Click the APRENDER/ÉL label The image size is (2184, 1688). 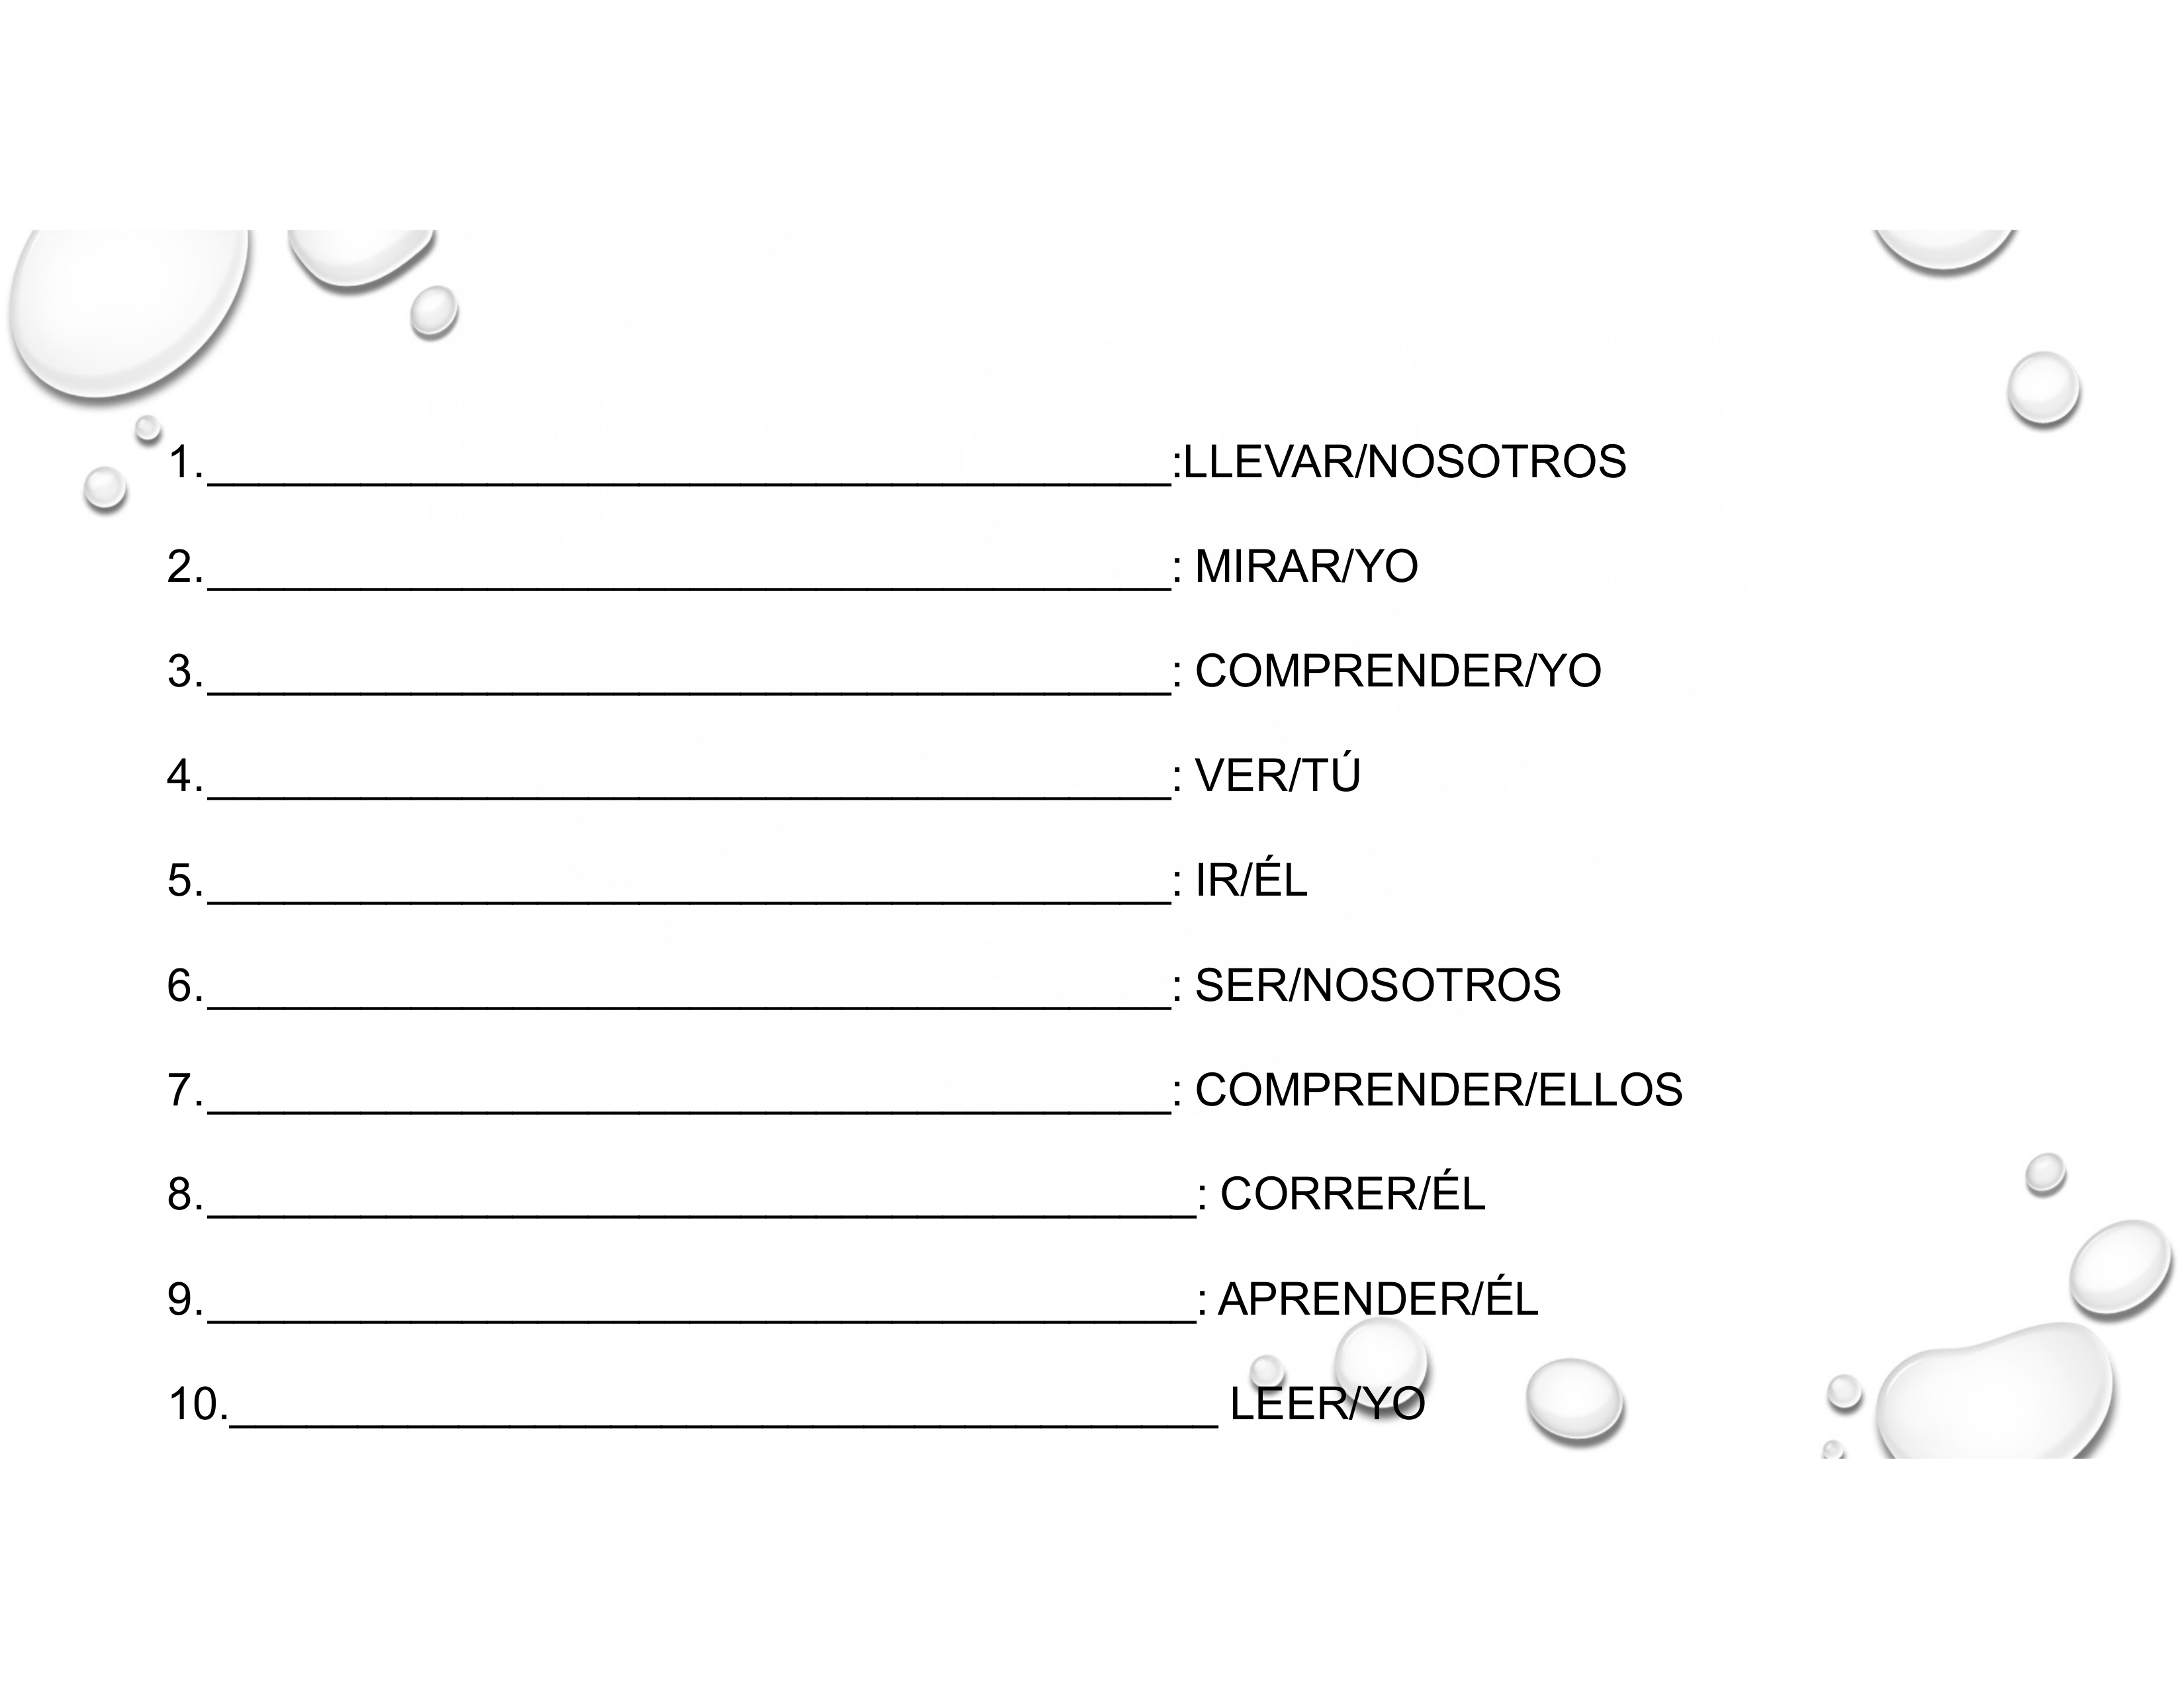coord(1377,1299)
